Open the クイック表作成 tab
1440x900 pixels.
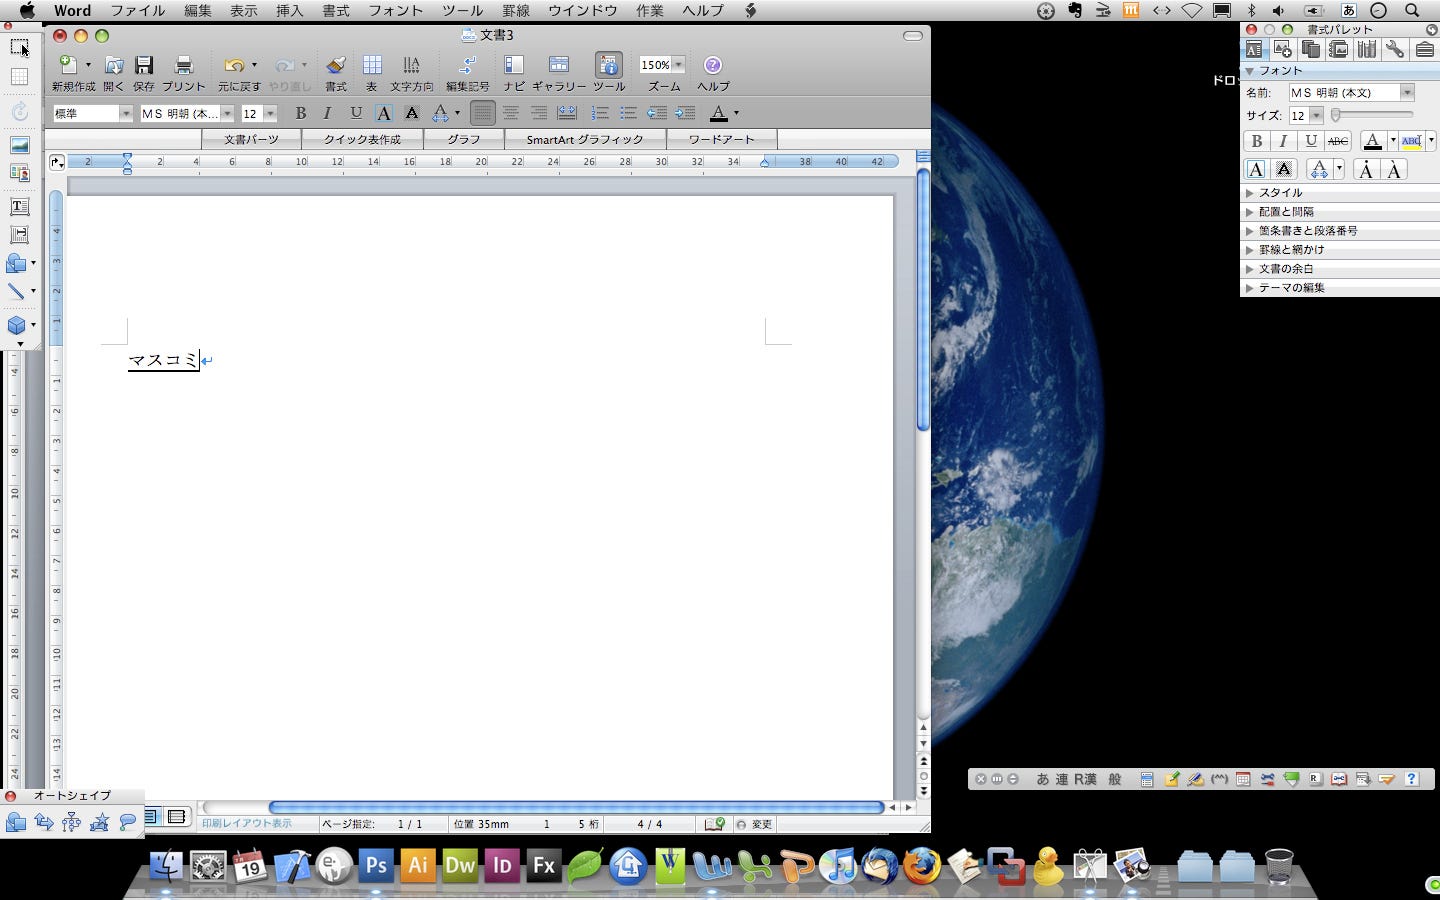pos(362,139)
